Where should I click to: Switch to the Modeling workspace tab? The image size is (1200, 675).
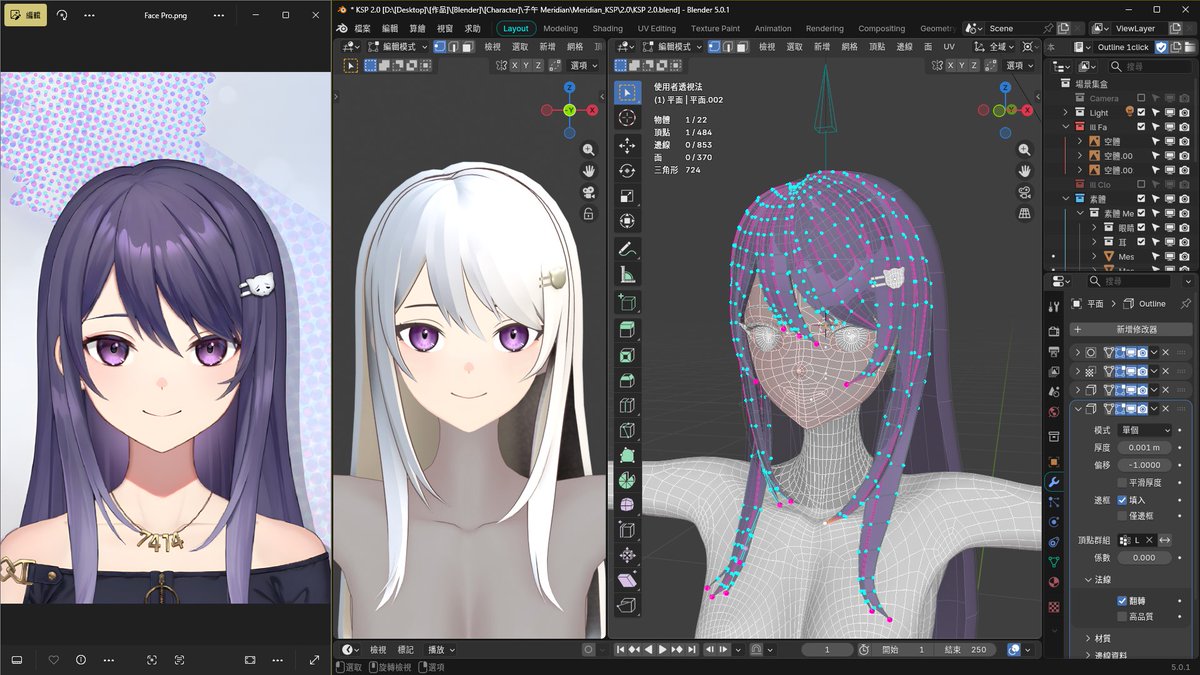click(560, 29)
